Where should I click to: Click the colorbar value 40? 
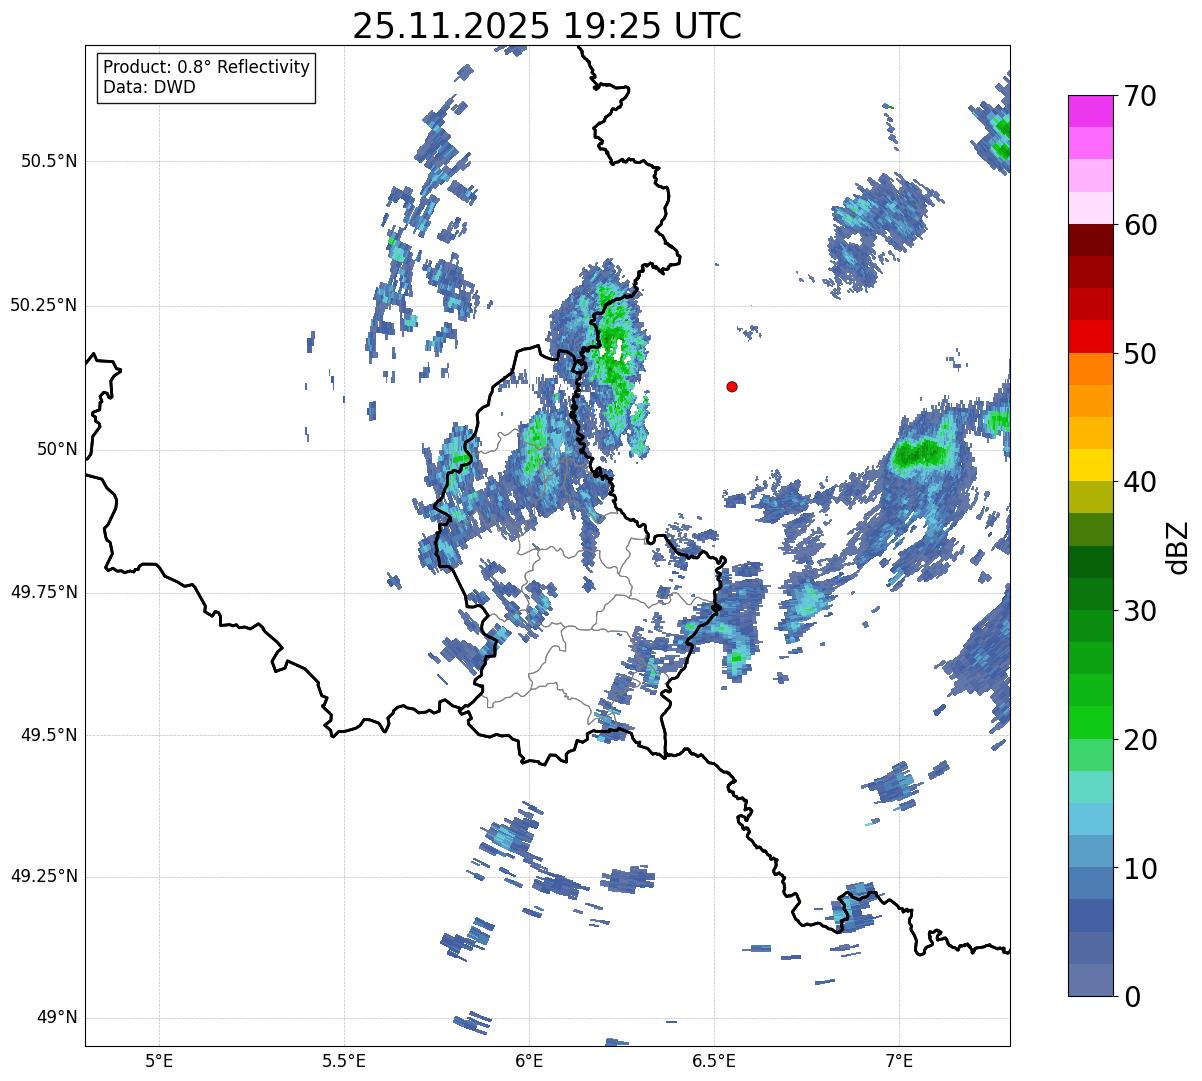tap(1140, 482)
